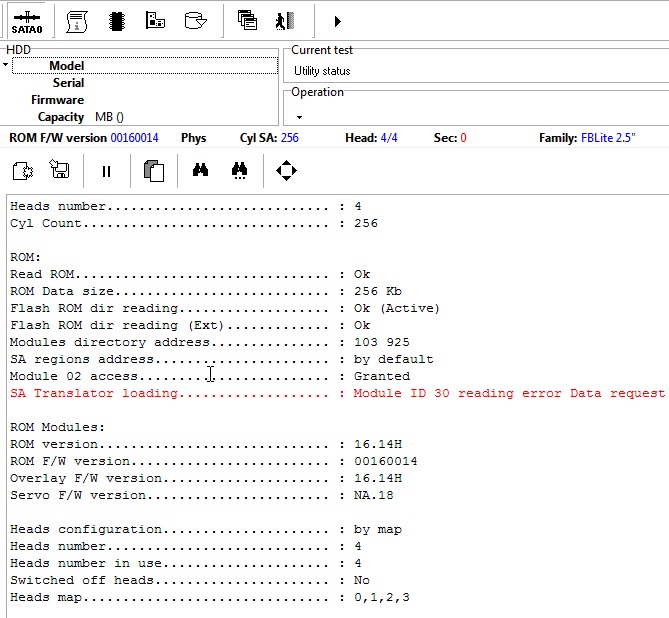Viewport: 669px width, 618px height.
Task: Click ROM F/W version value 00160014
Action: [134, 138]
